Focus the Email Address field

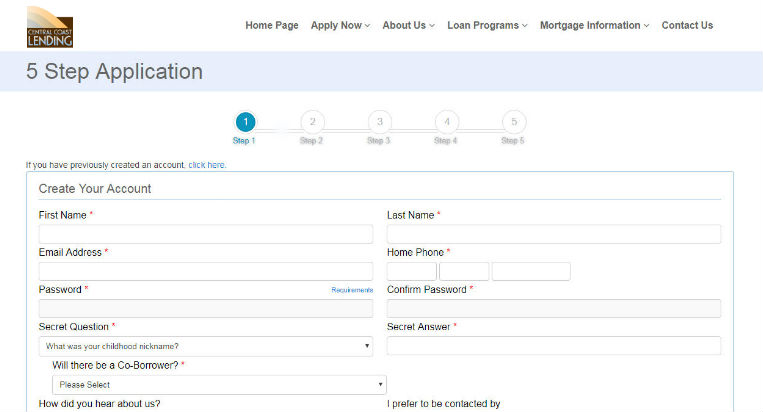click(x=206, y=271)
